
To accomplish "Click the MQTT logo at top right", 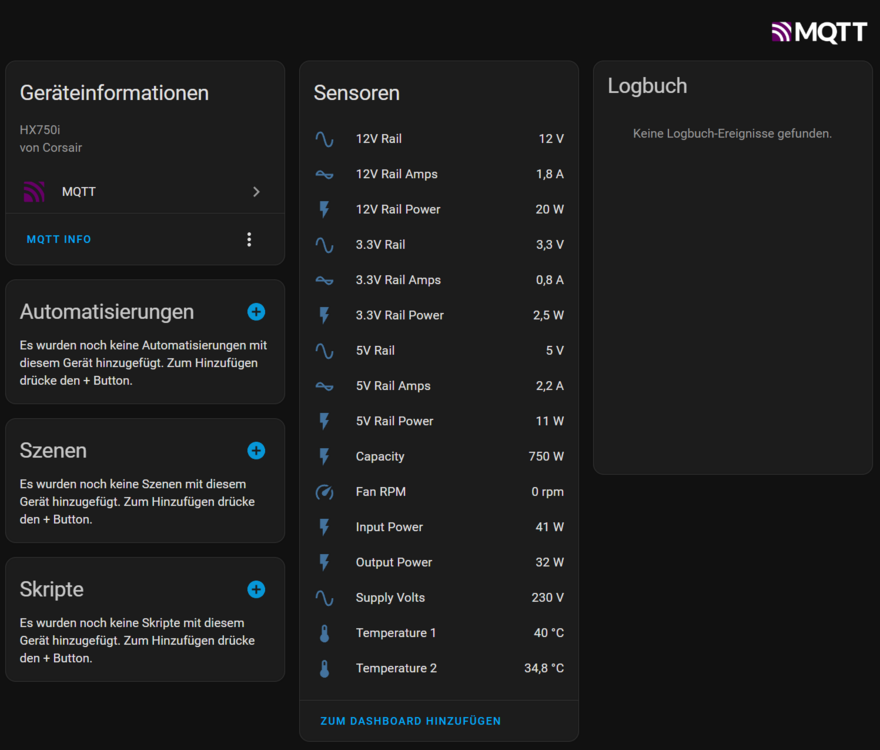I will click(819, 32).
